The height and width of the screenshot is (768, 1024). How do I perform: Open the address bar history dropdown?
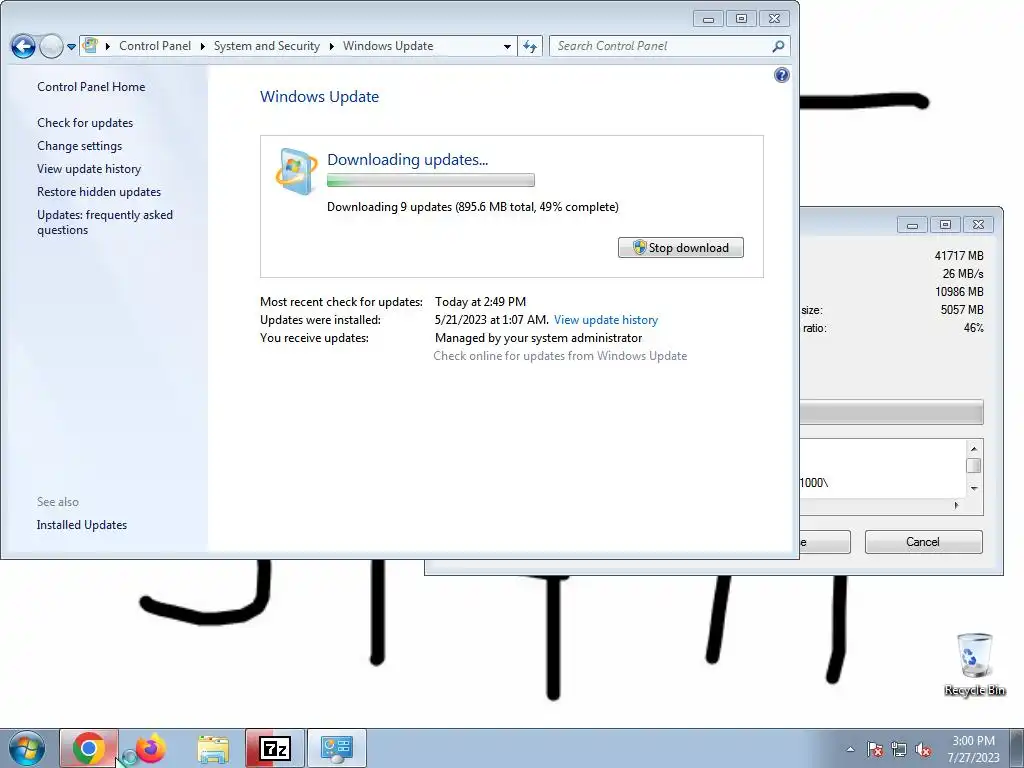507,46
